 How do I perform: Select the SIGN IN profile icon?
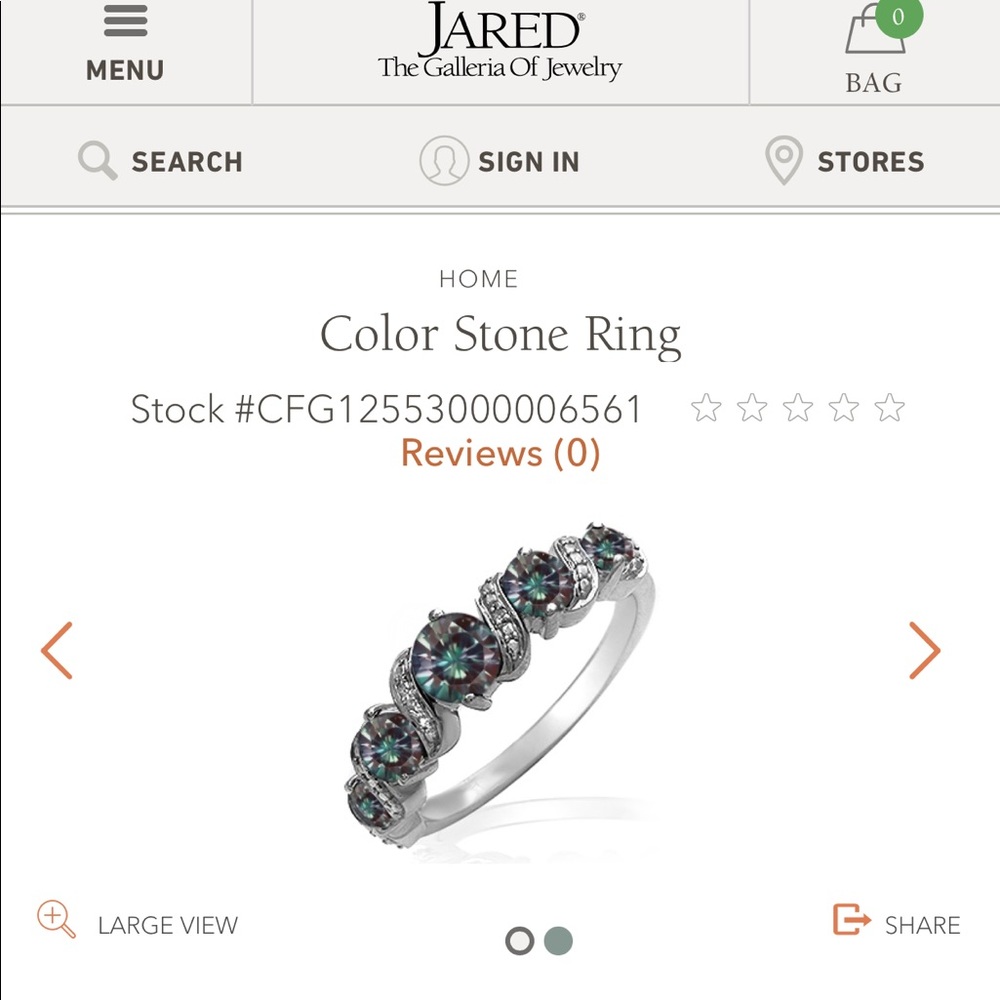(442, 160)
